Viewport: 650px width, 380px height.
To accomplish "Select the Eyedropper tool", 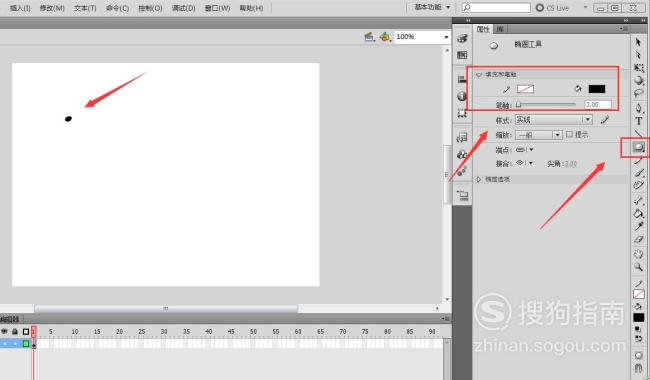I will pyautogui.click(x=639, y=227).
